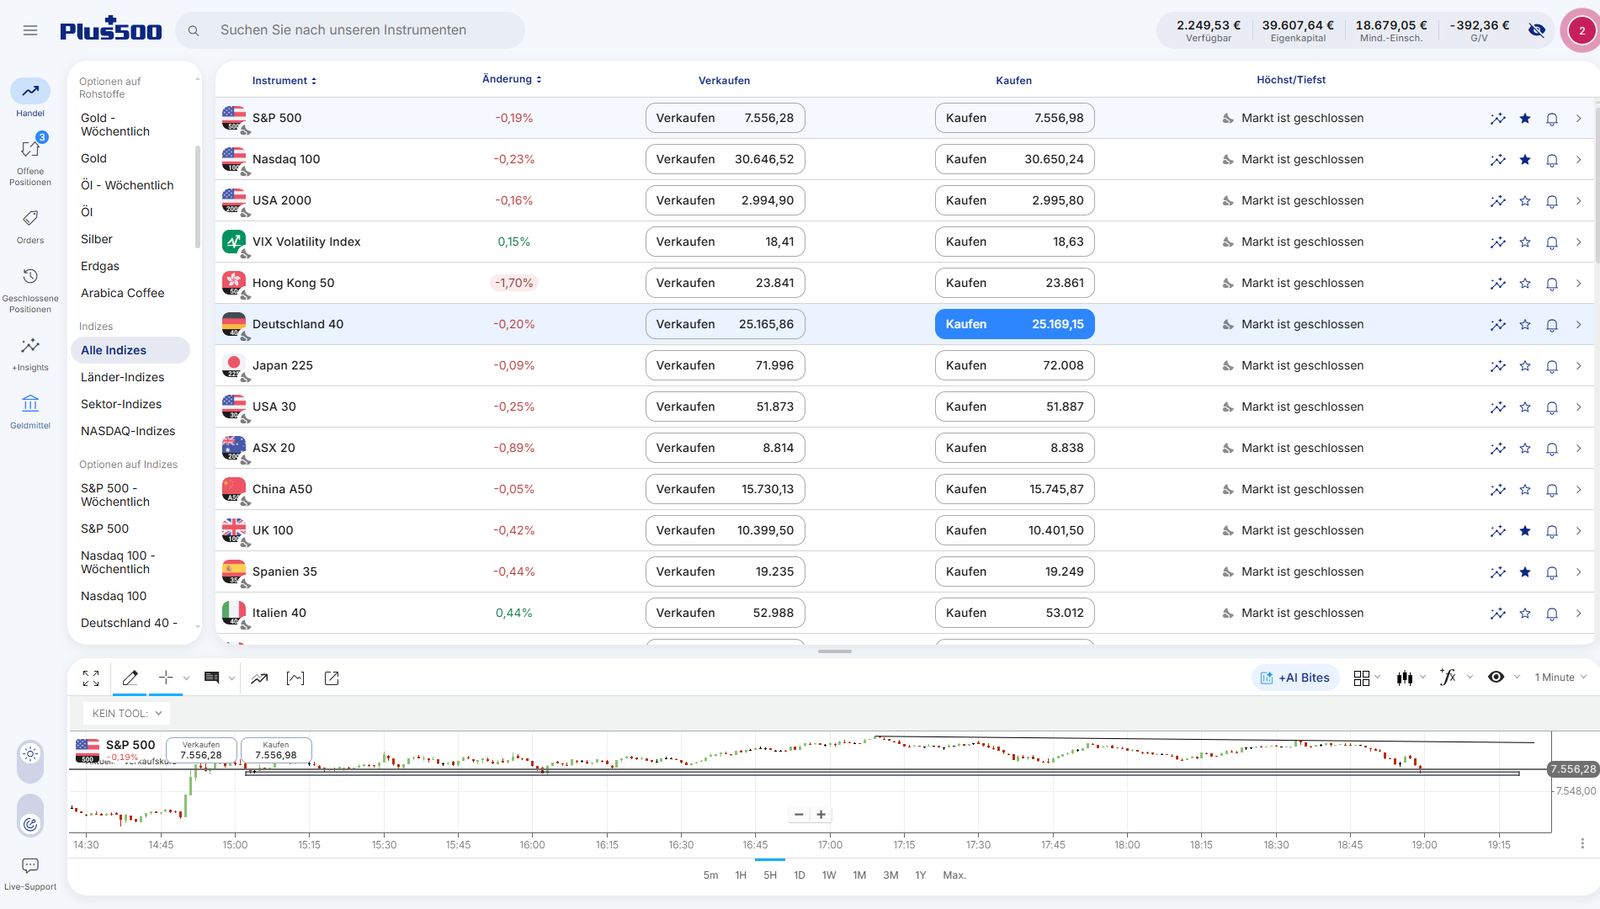Open the chart annotation note tool
The image size is (1600, 909).
pos(212,678)
